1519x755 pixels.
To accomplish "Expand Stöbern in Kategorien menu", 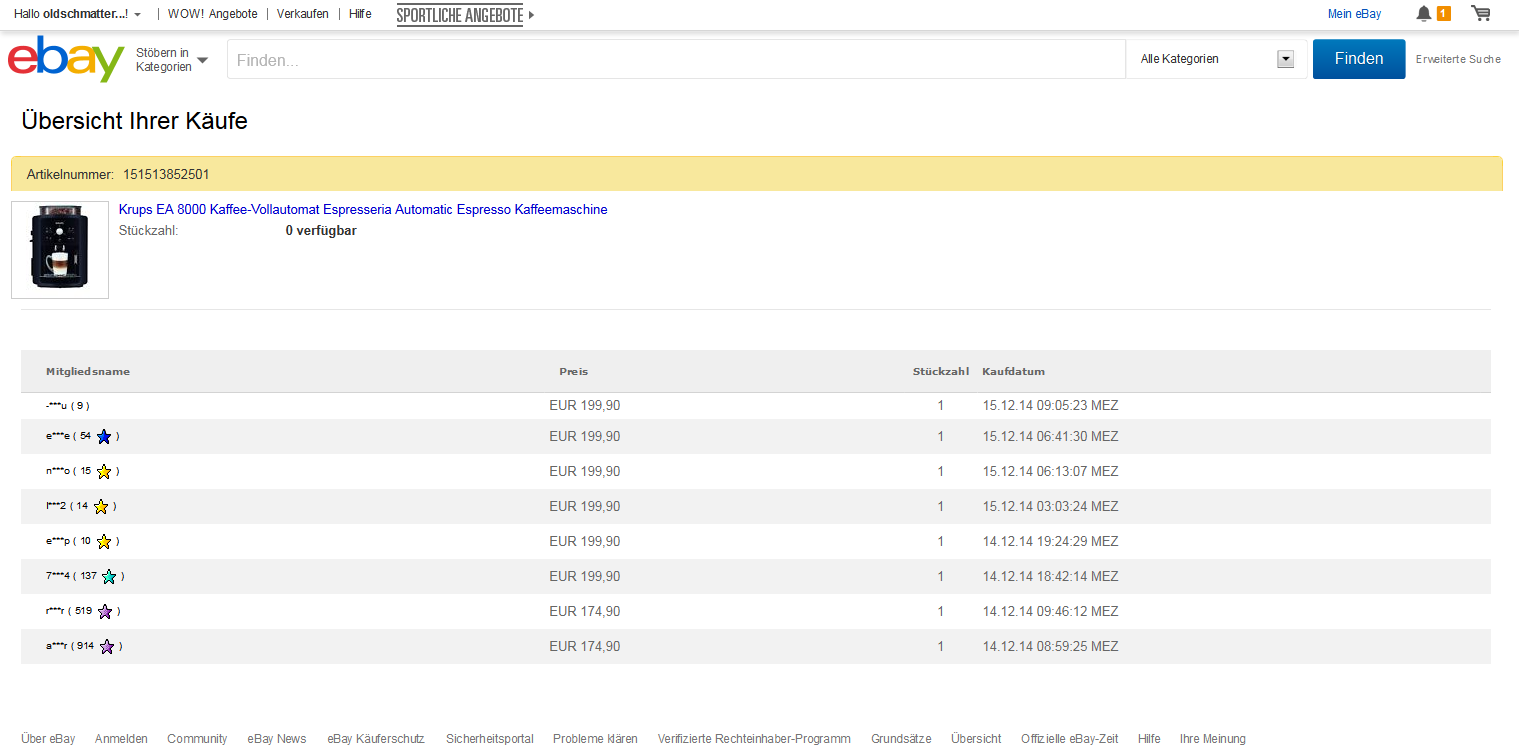I will [172, 60].
